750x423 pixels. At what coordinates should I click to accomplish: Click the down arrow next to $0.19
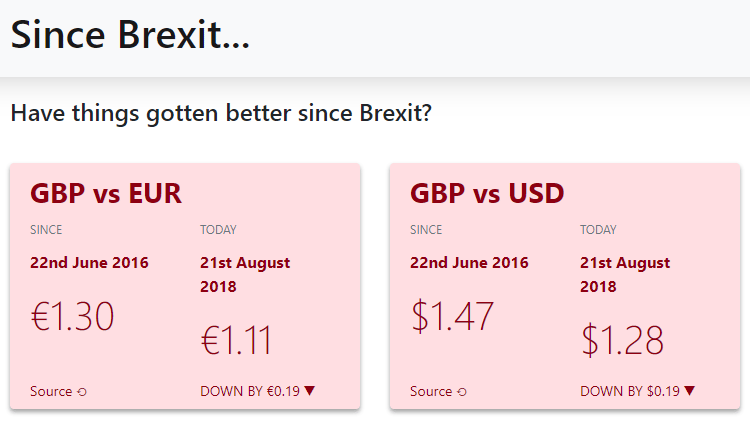(x=689, y=391)
